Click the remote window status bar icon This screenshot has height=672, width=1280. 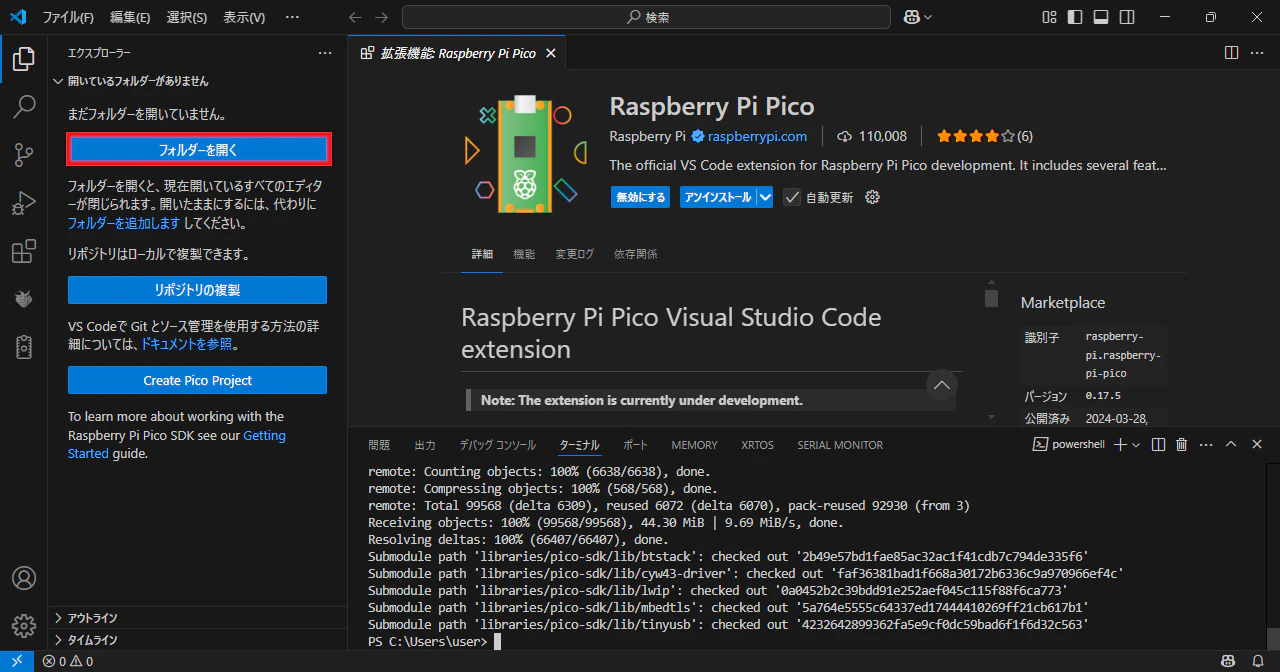pos(16,661)
